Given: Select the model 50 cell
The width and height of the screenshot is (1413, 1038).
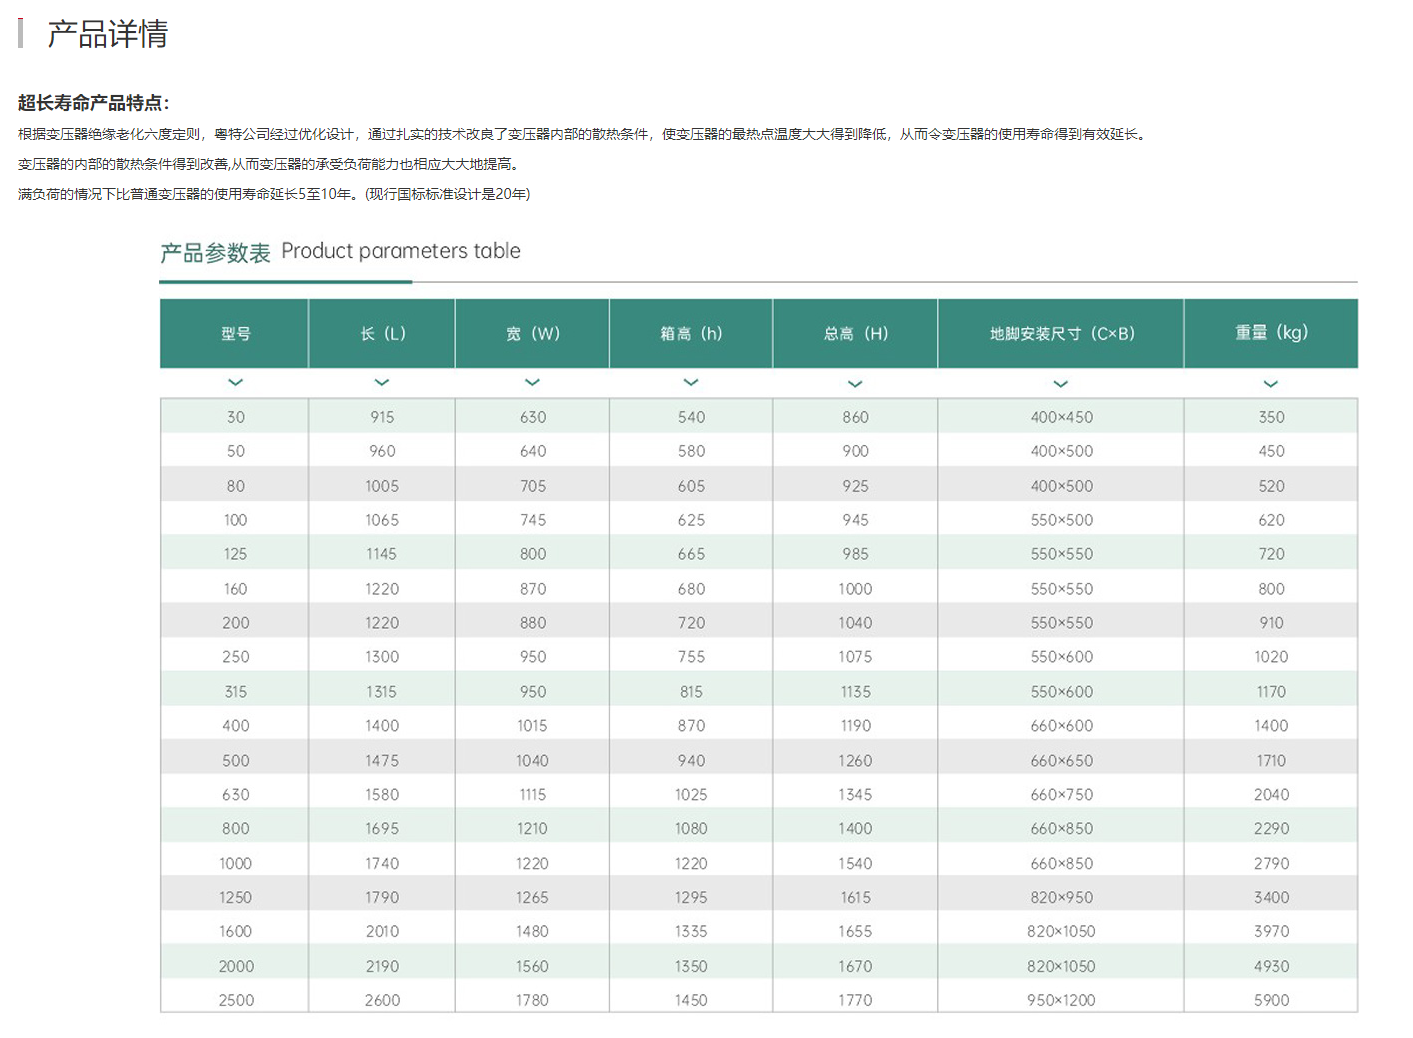Looking at the screenshot, I should [235, 451].
